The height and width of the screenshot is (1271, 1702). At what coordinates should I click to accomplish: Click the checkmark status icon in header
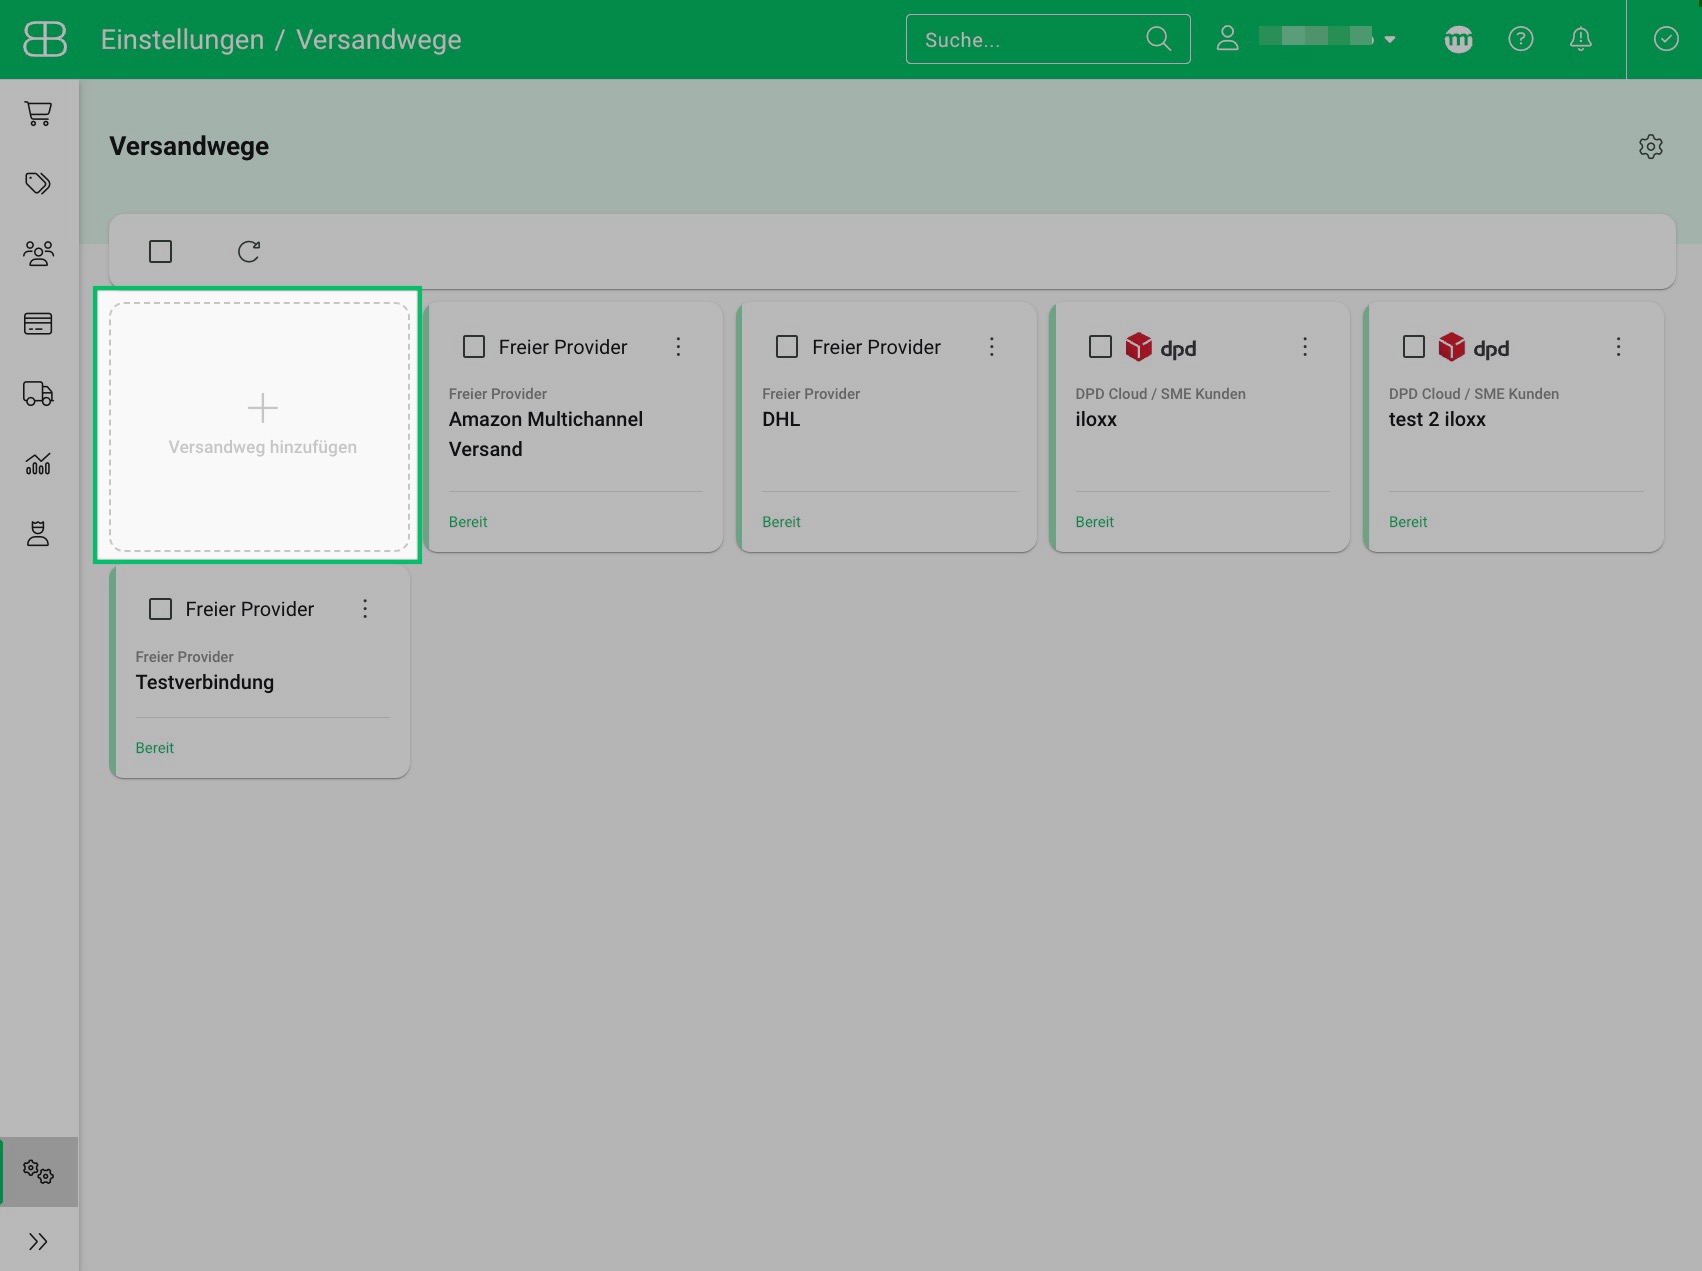coord(1666,39)
